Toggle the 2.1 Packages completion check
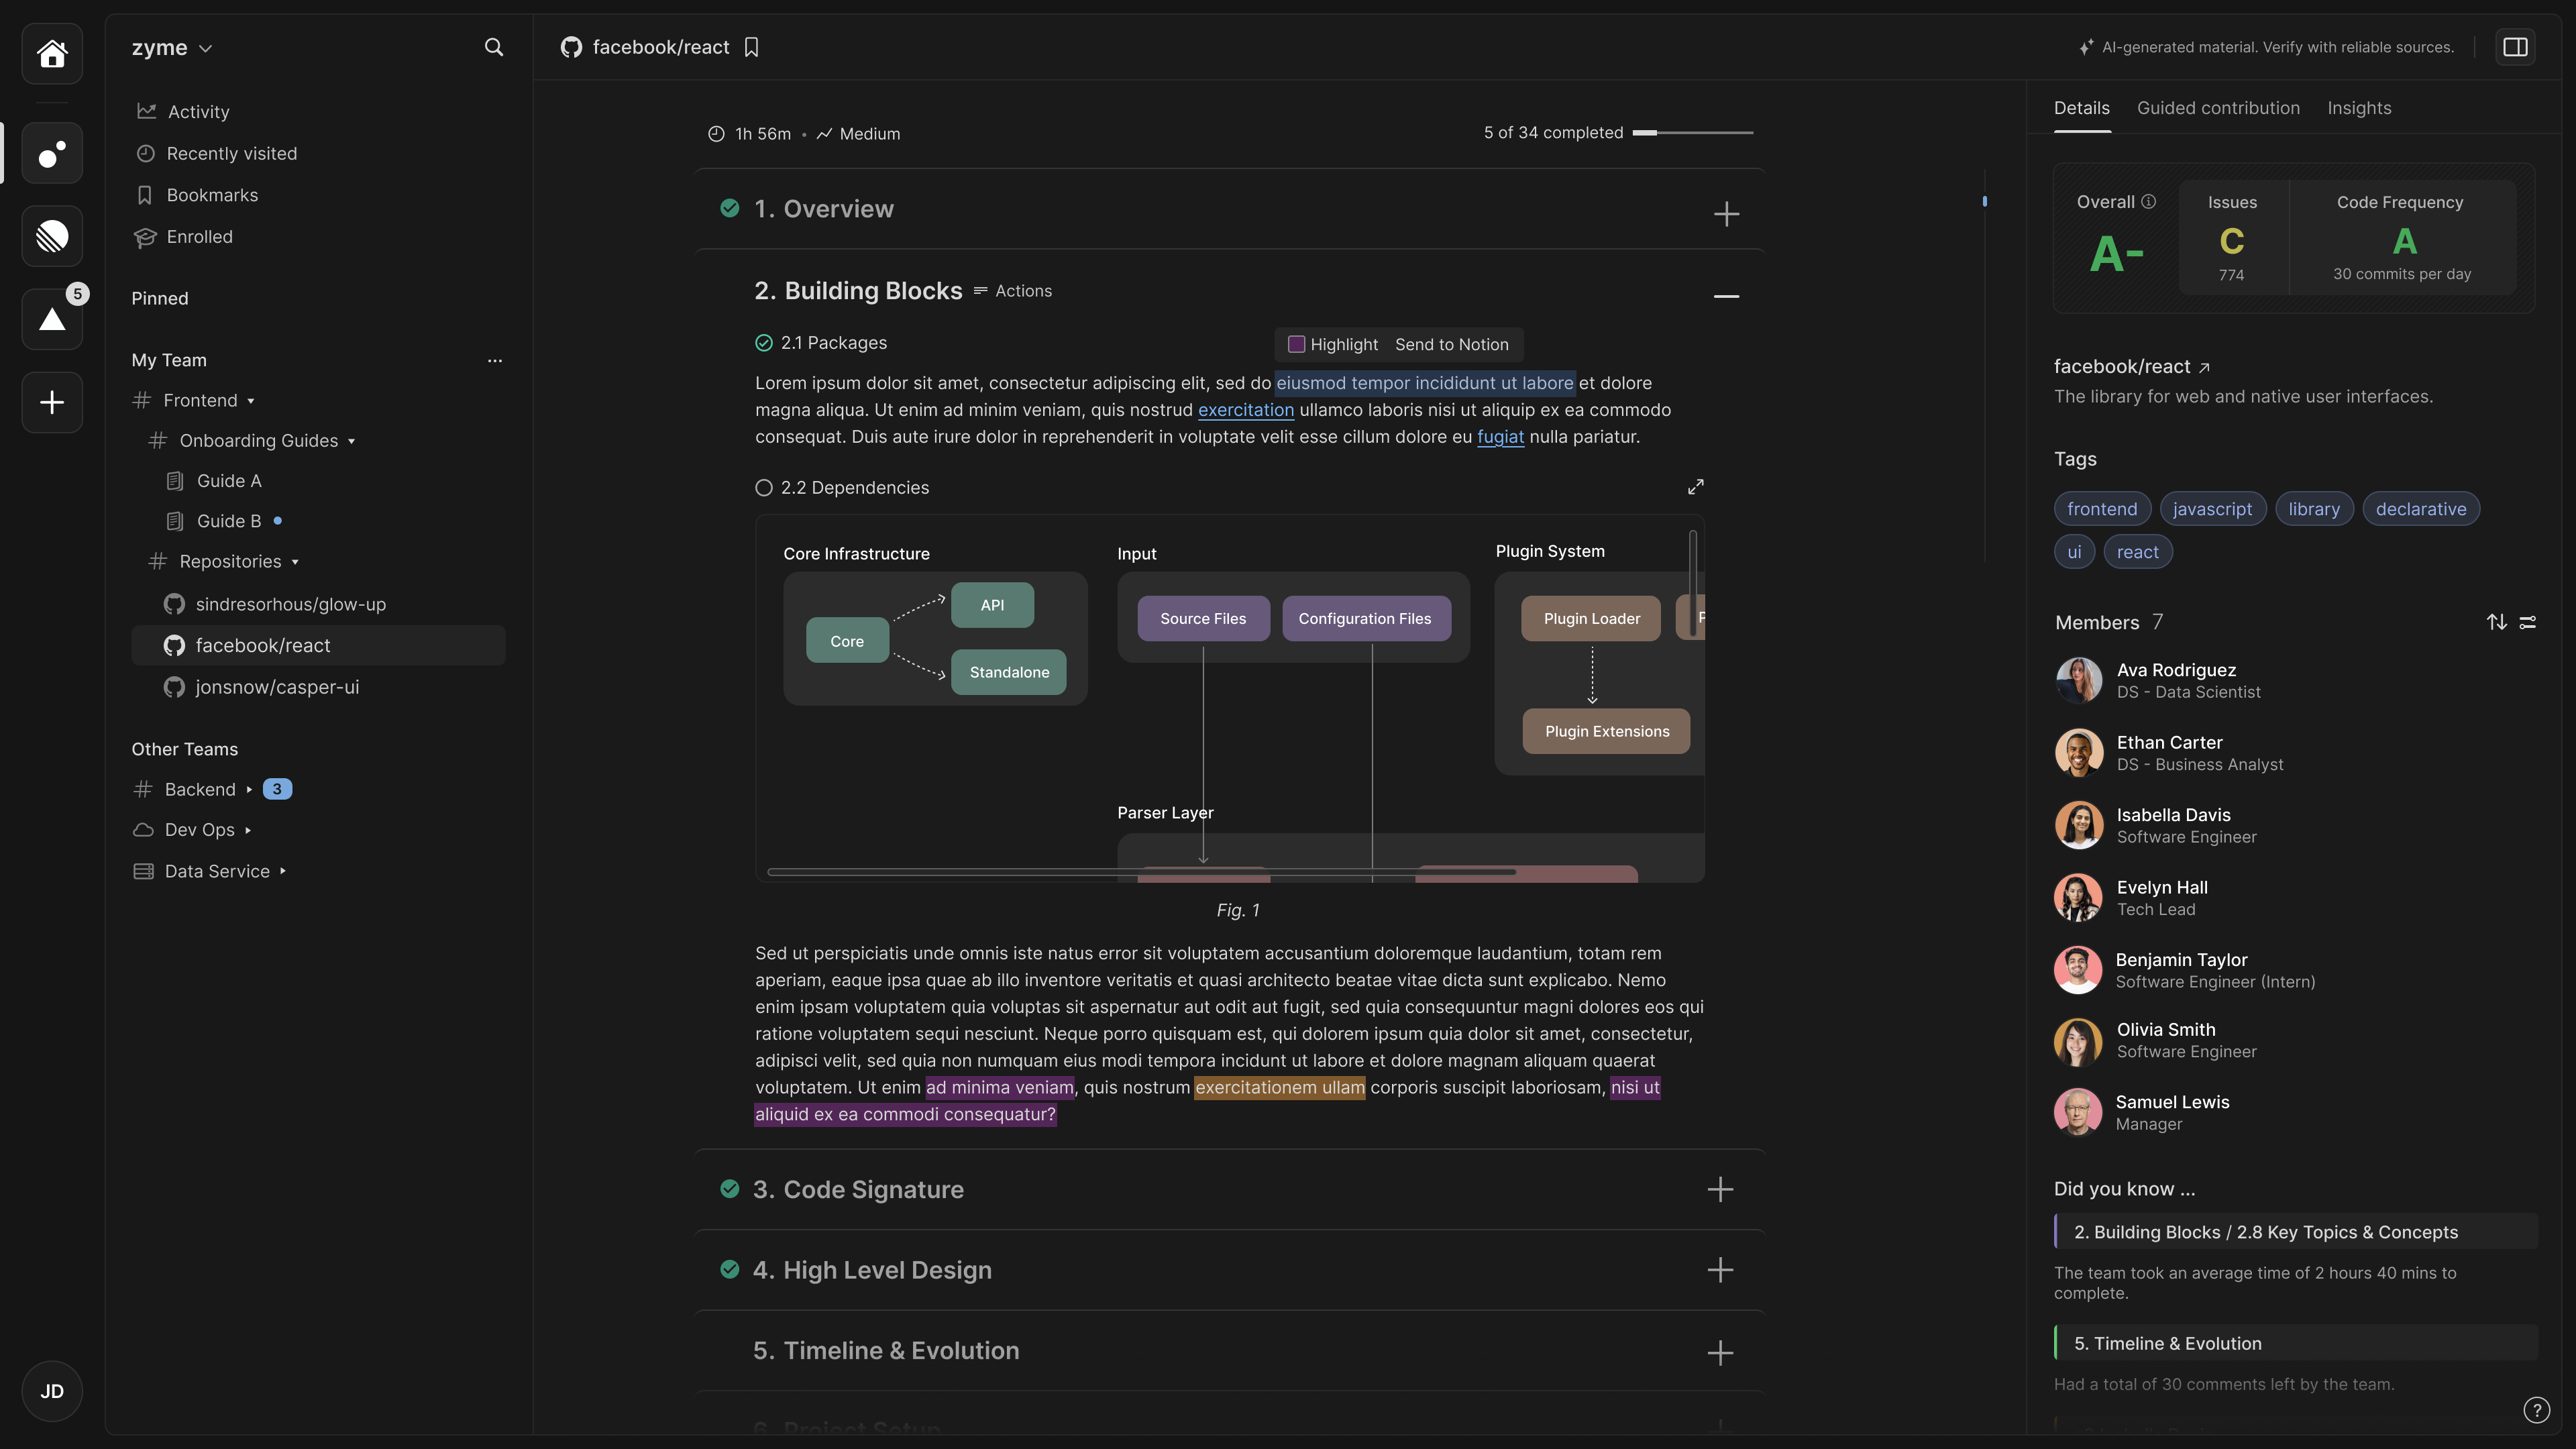 tap(764, 343)
